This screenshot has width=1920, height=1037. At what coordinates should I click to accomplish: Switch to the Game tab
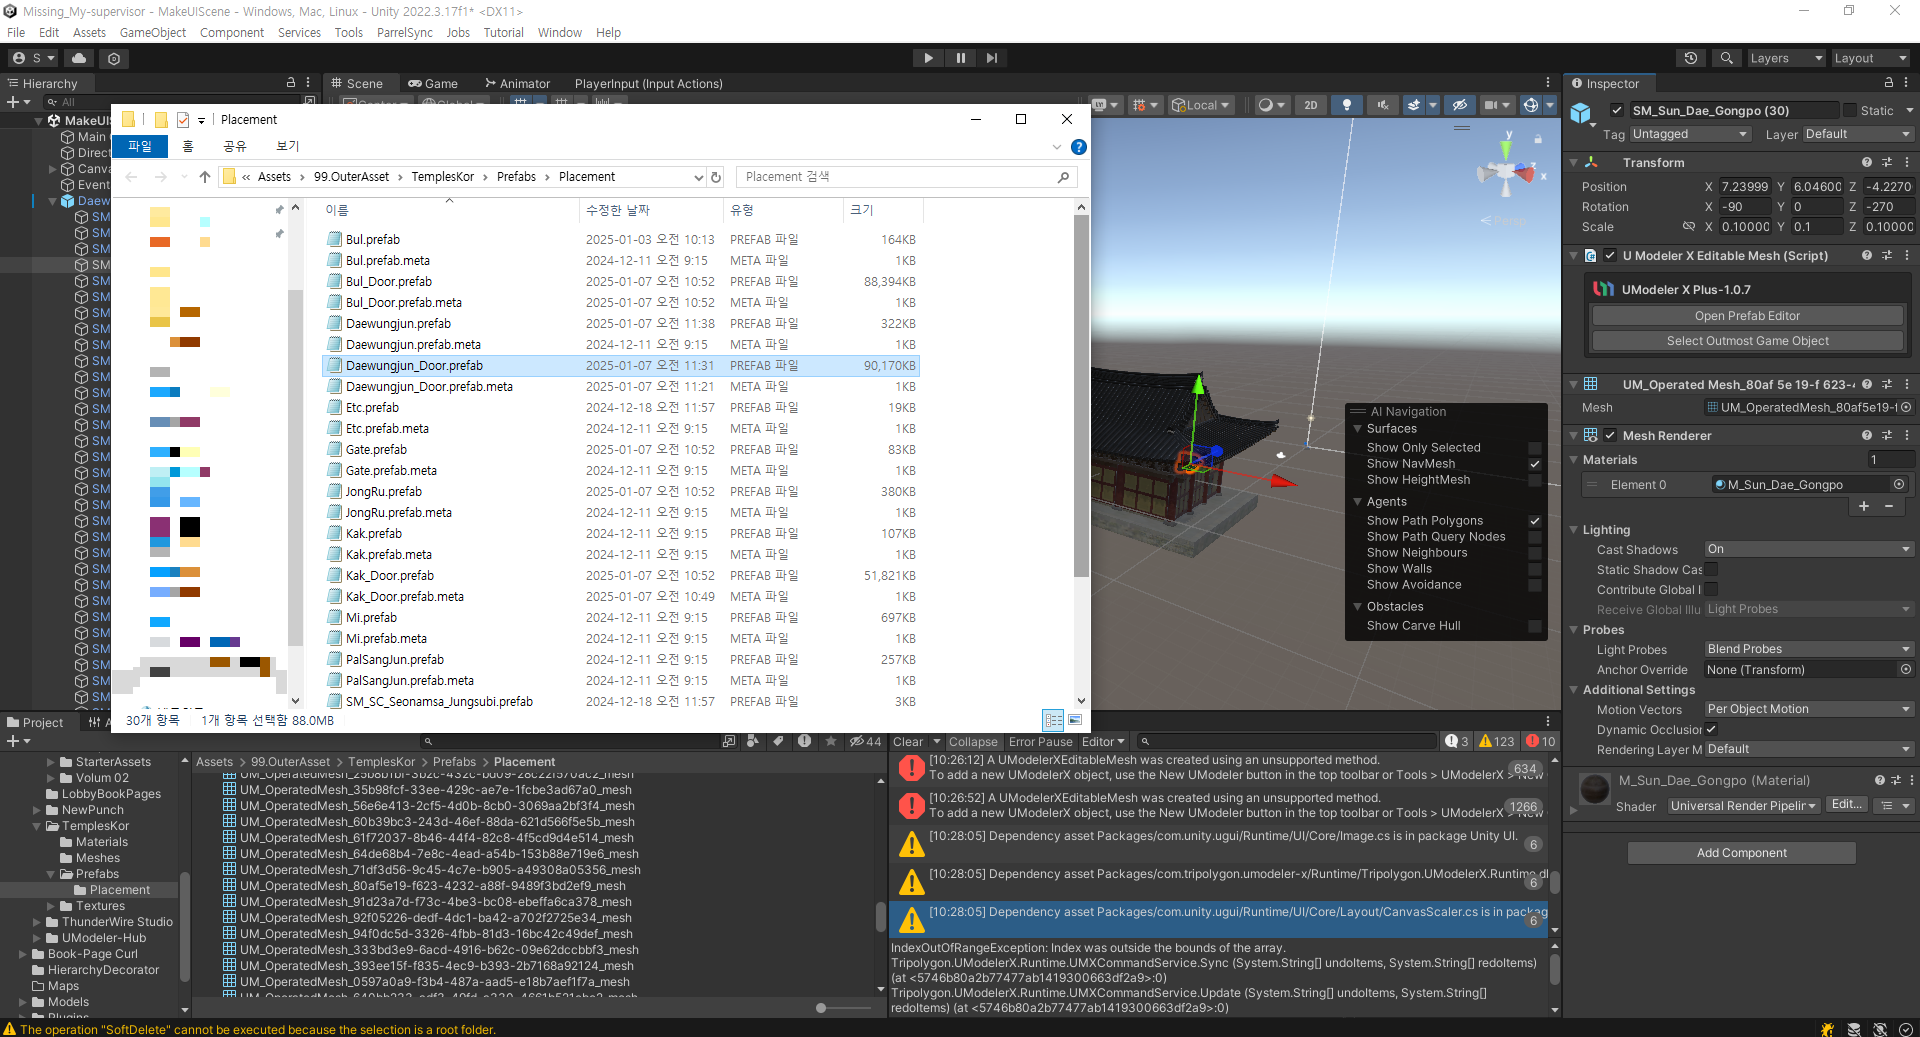pos(433,83)
